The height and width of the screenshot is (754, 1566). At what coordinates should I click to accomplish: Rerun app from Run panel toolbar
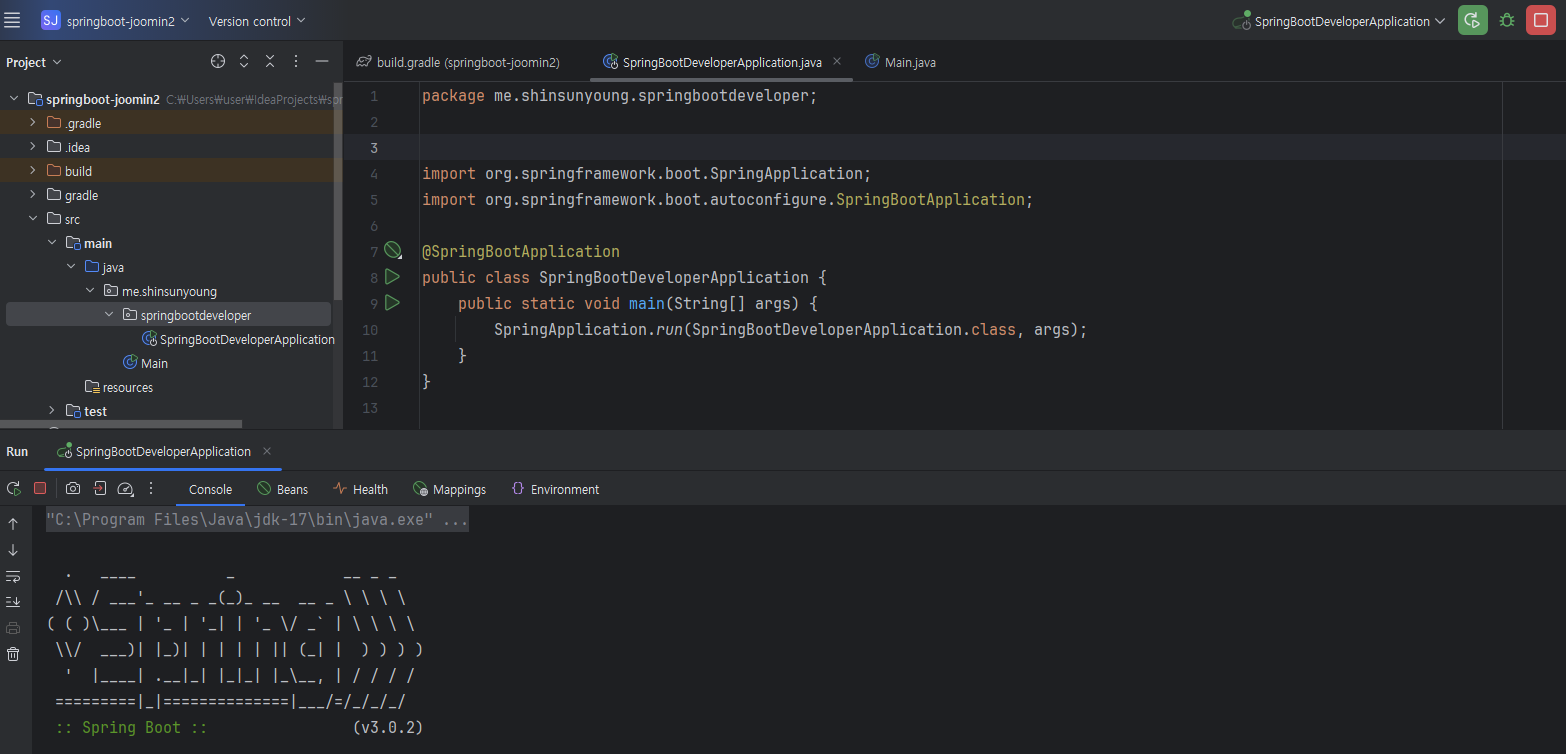coord(14,489)
